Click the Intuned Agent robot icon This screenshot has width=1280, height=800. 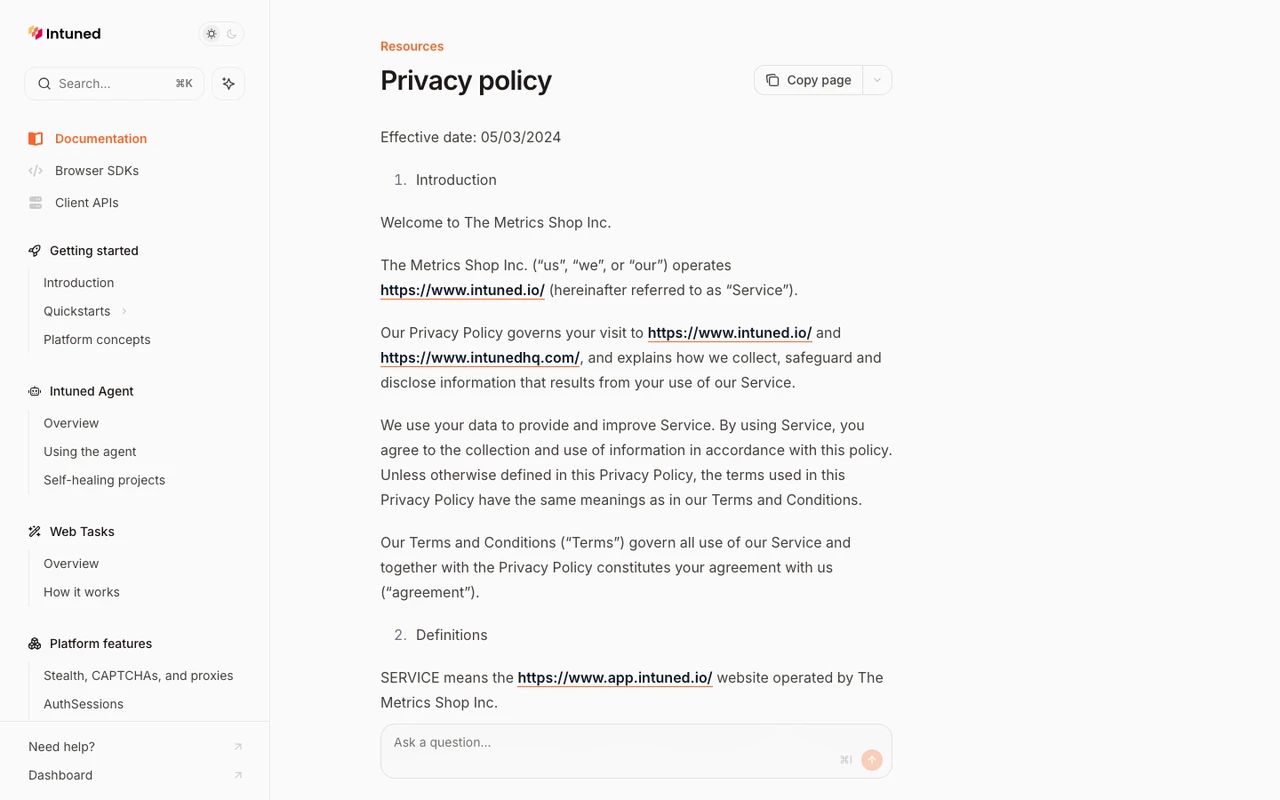tap(35, 391)
